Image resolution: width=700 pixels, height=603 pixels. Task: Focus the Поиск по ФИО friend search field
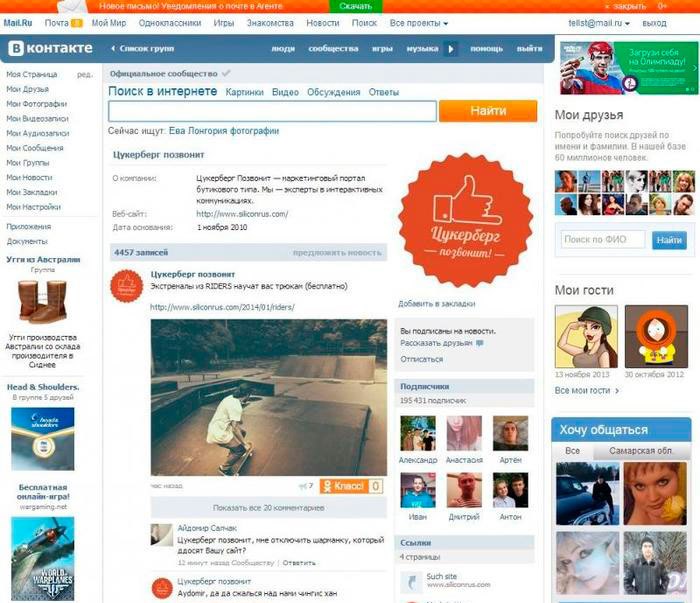coord(602,240)
